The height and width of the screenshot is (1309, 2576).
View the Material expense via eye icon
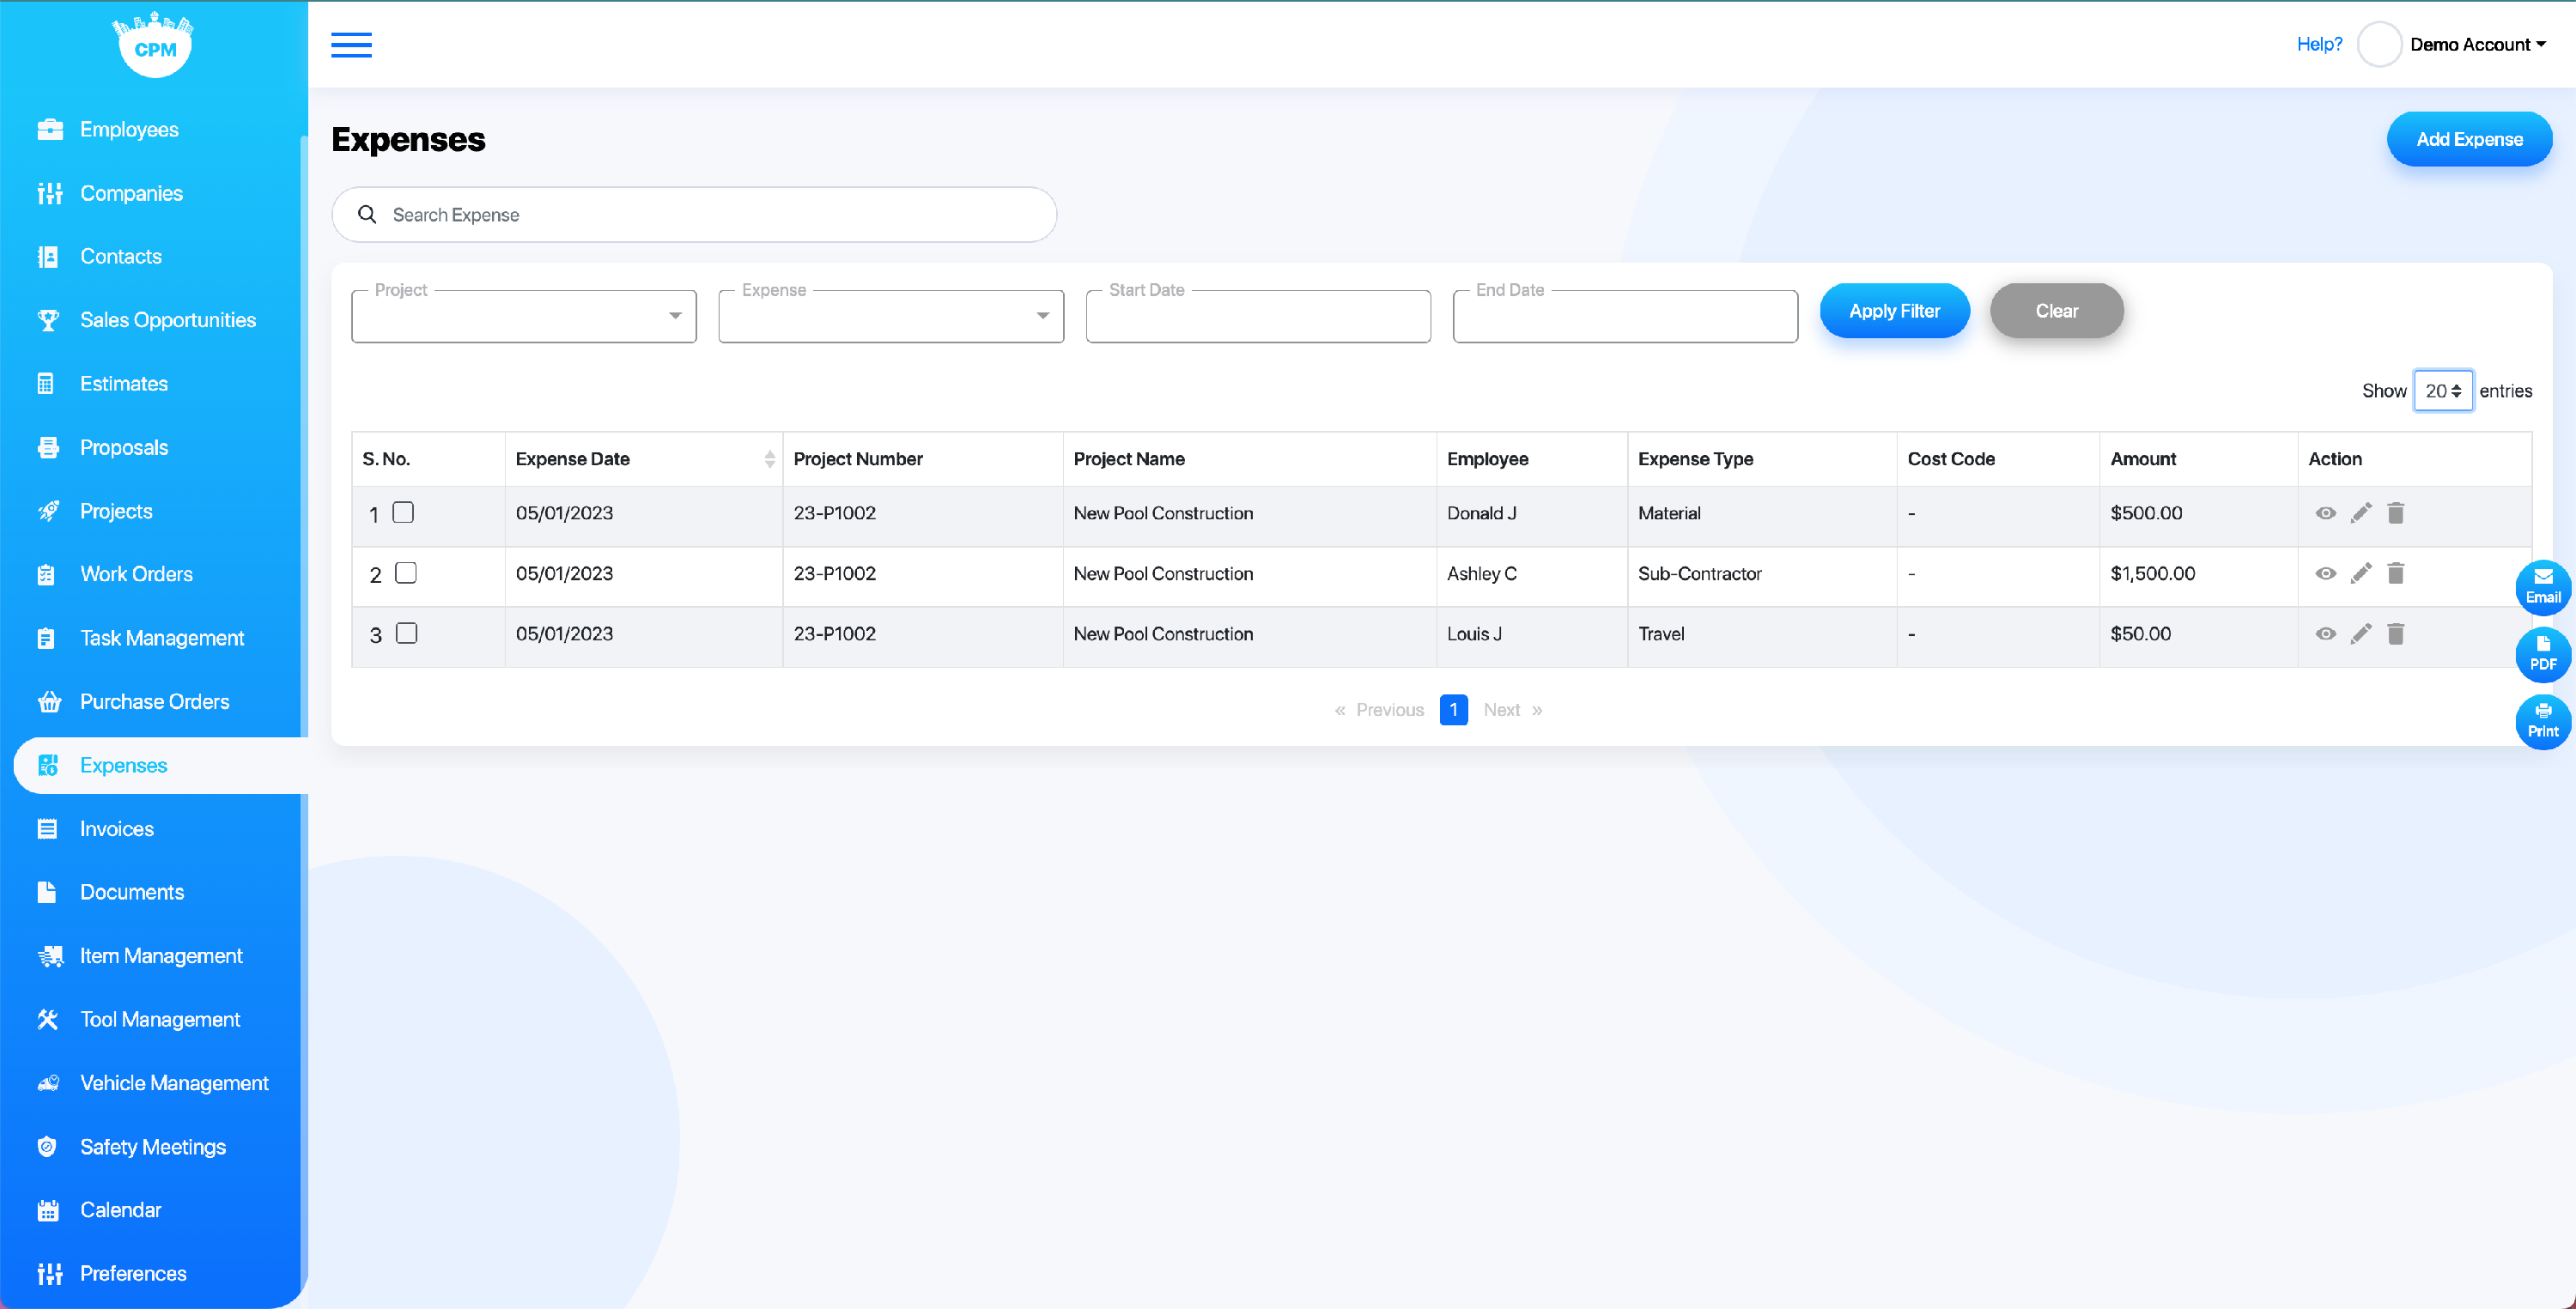pos(2326,513)
